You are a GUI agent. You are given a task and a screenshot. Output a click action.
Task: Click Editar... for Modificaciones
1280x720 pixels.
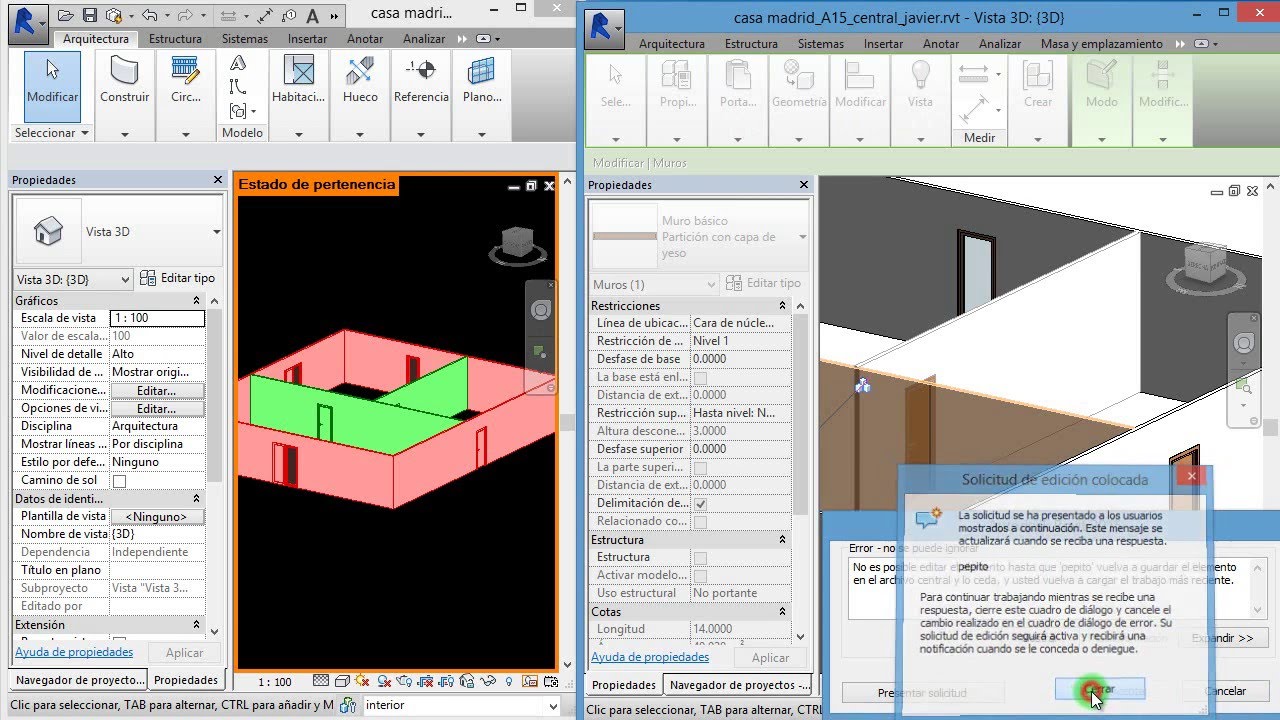157,390
